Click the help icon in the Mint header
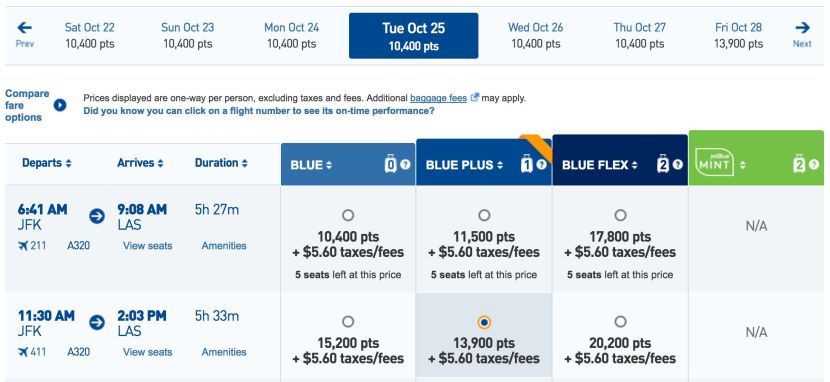The height and width of the screenshot is (382, 830). [814, 165]
